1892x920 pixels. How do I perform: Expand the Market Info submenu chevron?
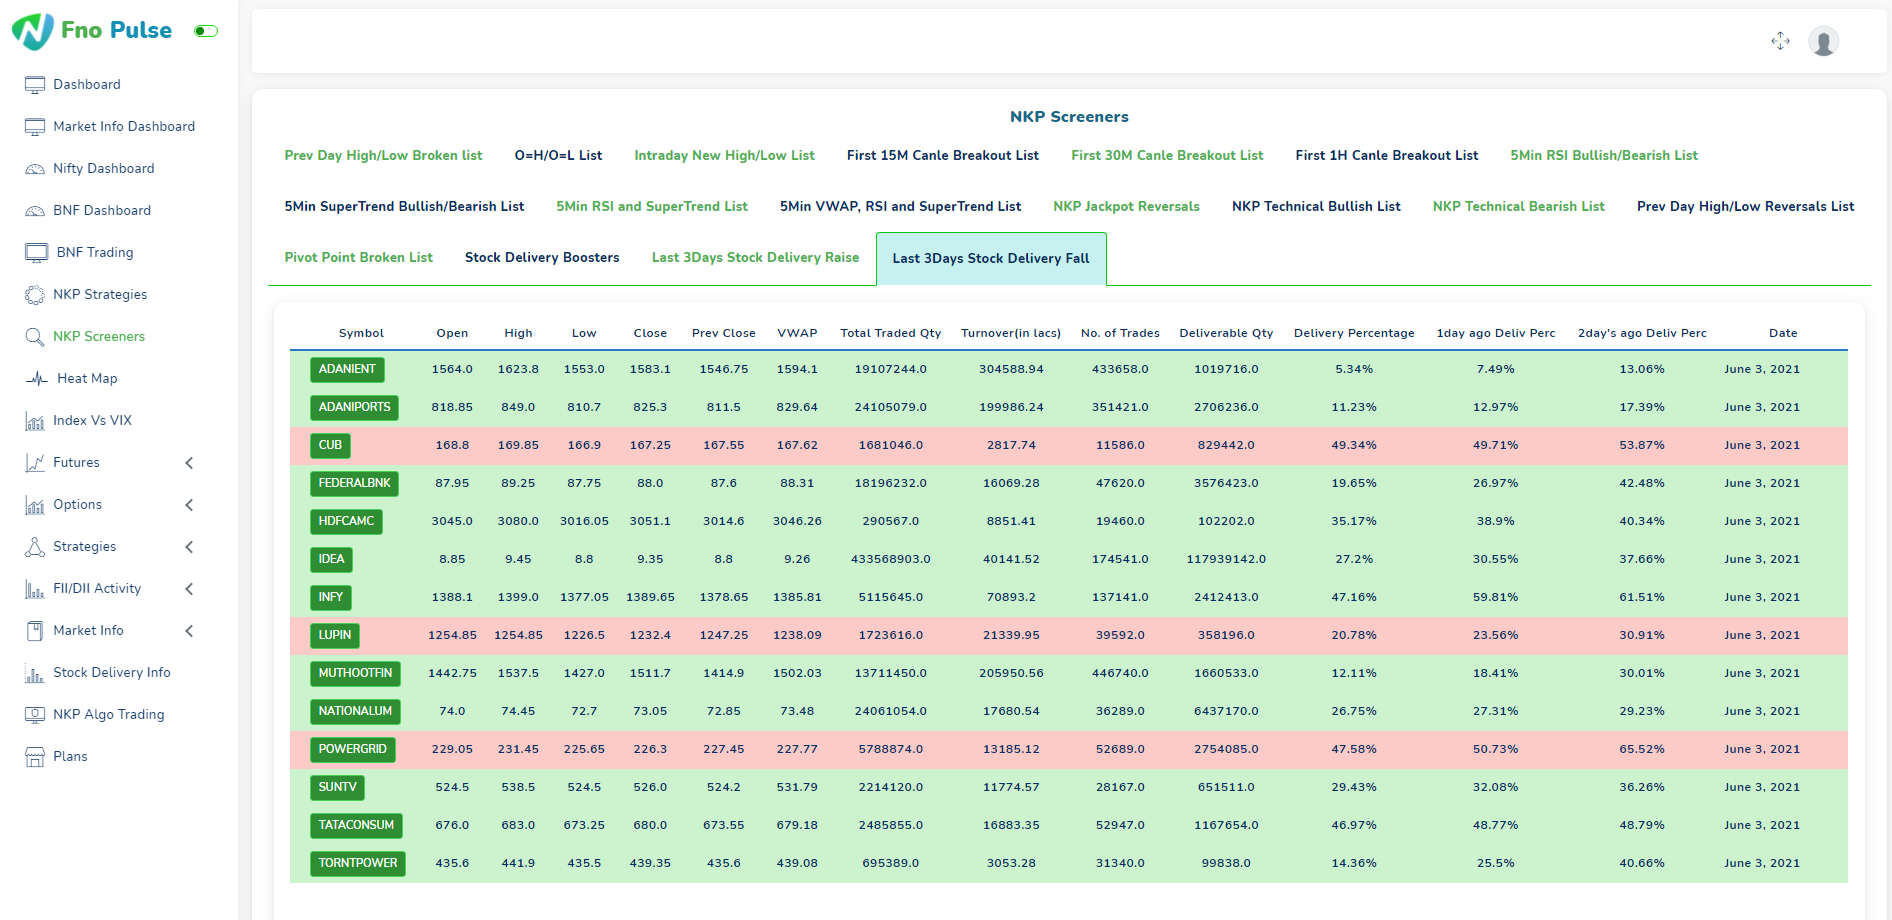pyautogui.click(x=189, y=631)
